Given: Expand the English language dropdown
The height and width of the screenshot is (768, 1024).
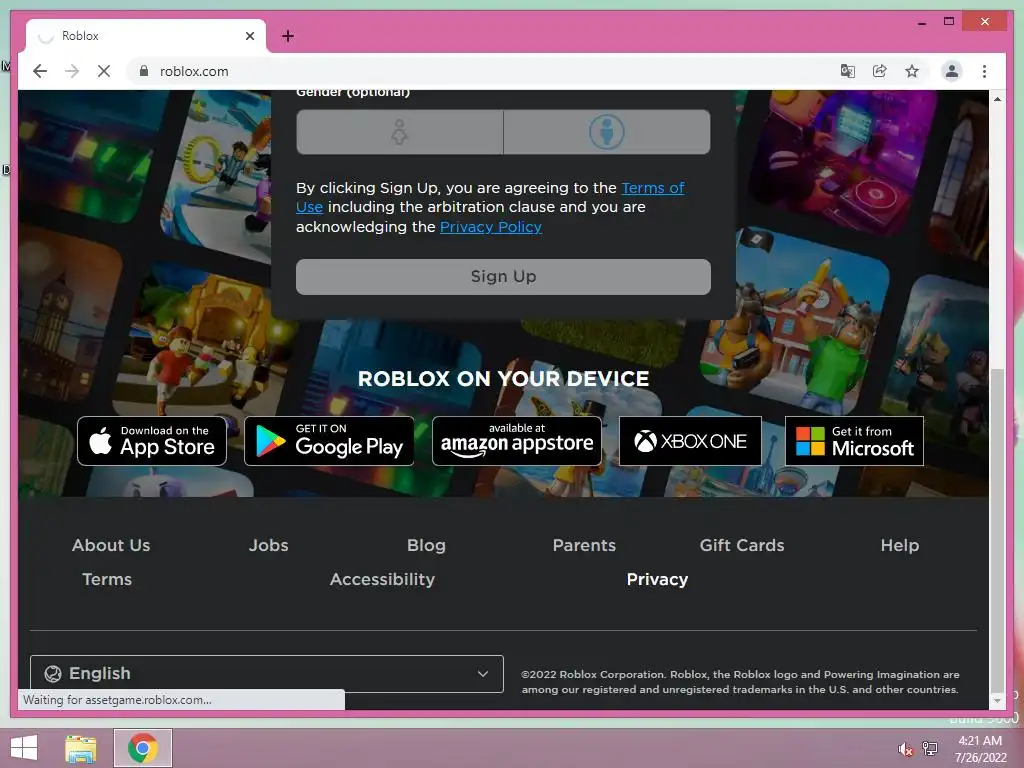Looking at the screenshot, I should (266, 673).
